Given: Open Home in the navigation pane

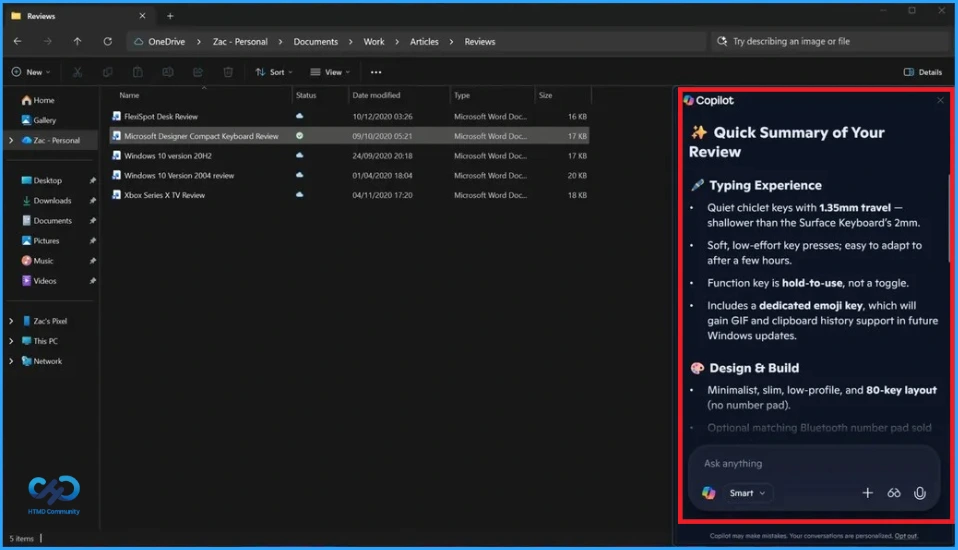Looking at the screenshot, I should [43, 100].
